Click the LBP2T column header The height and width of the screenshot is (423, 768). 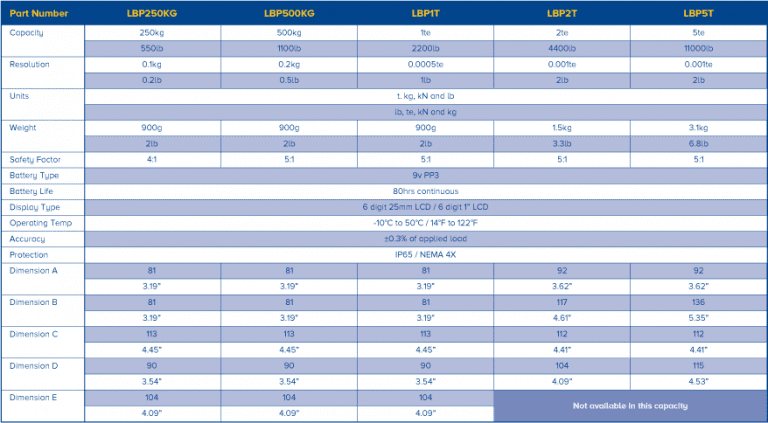click(x=561, y=13)
